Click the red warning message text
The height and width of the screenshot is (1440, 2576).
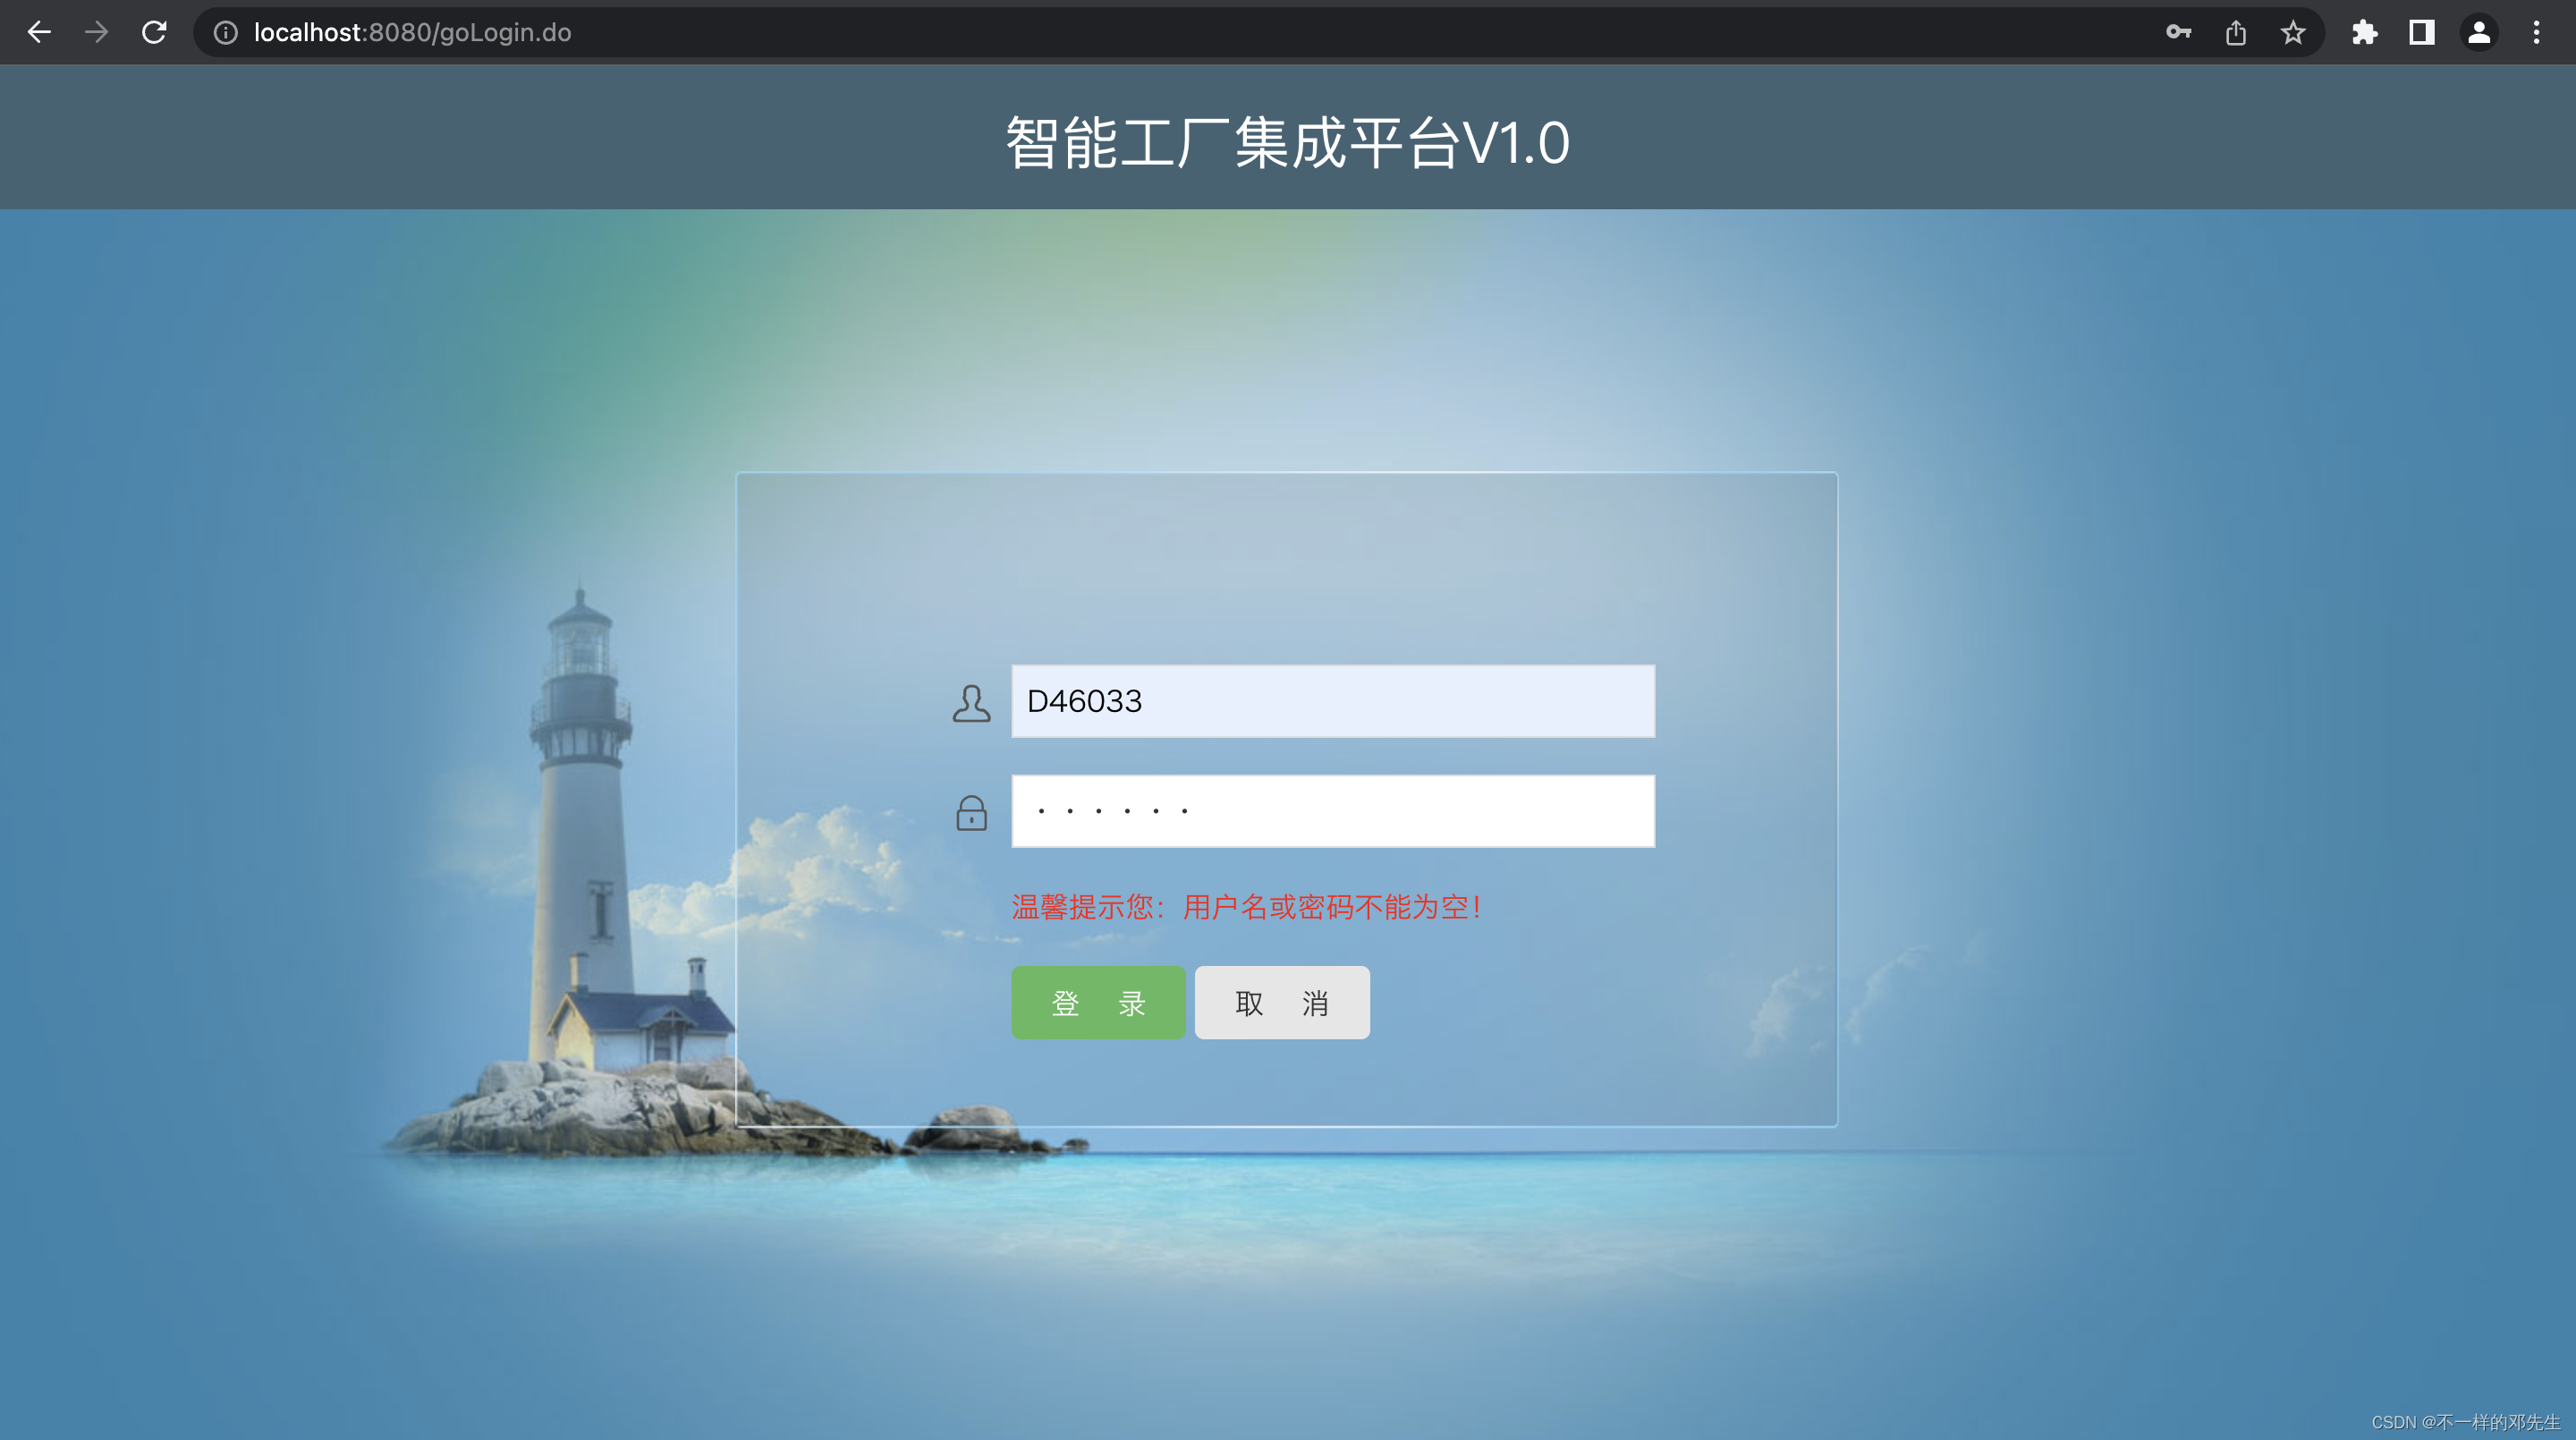coord(1245,908)
